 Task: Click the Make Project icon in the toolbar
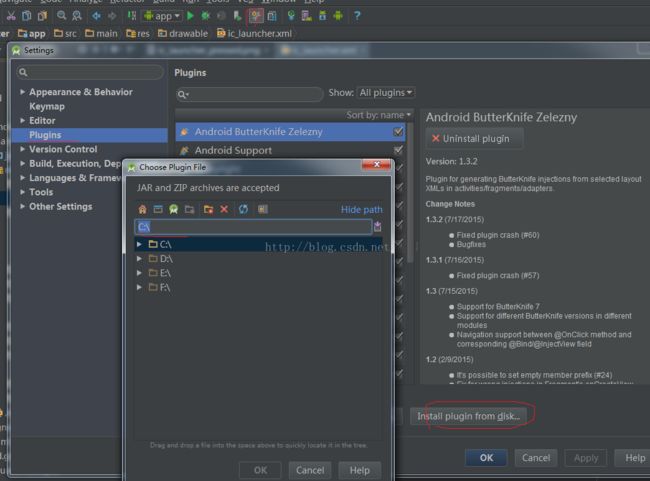[x=132, y=16]
